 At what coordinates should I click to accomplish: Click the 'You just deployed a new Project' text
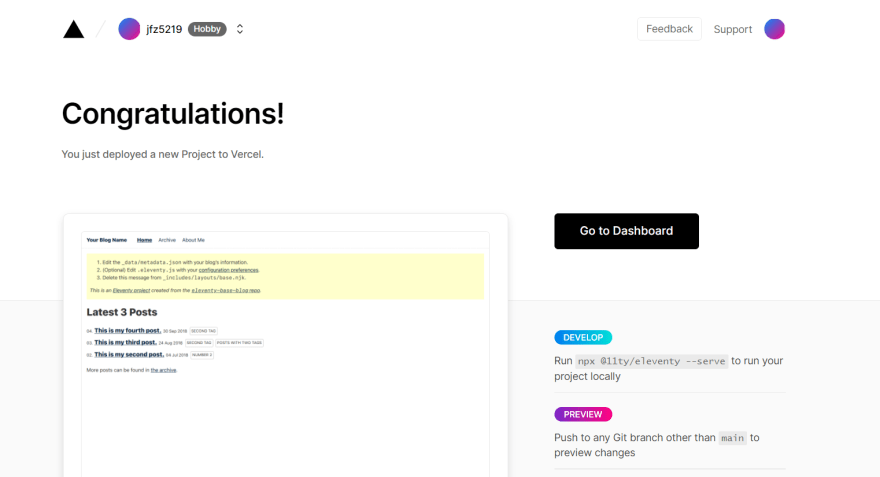point(163,154)
